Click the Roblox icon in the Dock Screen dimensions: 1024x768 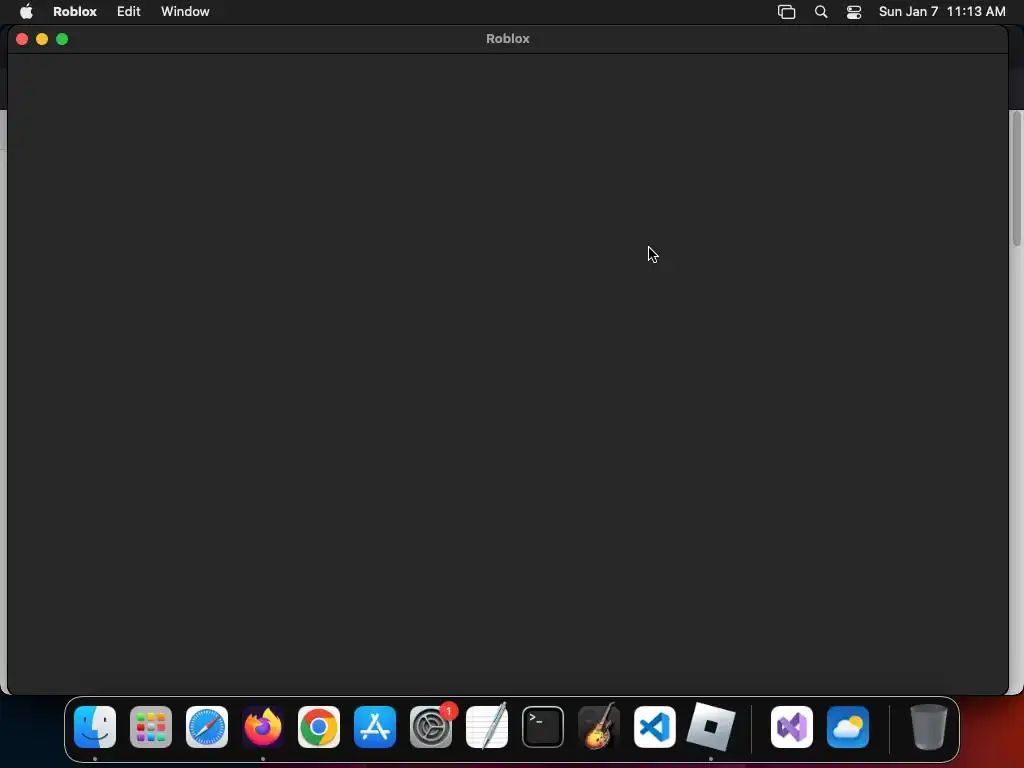pos(711,727)
